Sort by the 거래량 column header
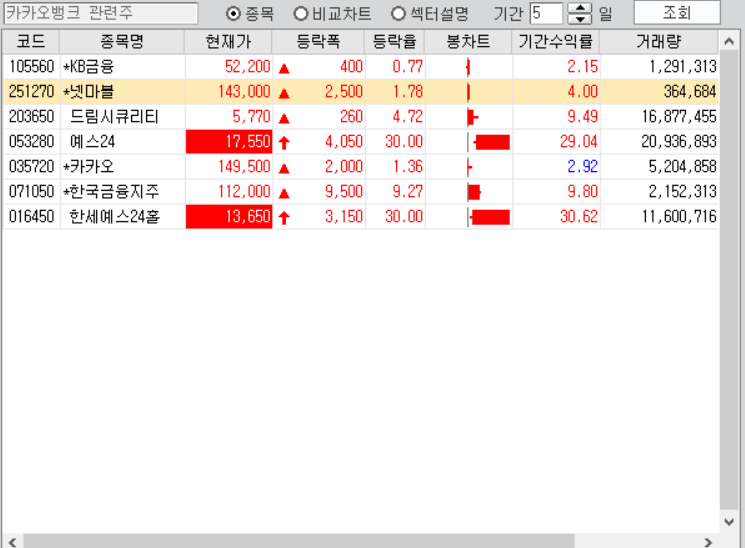Image resolution: width=745 pixels, height=548 pixels. point(659,42)
